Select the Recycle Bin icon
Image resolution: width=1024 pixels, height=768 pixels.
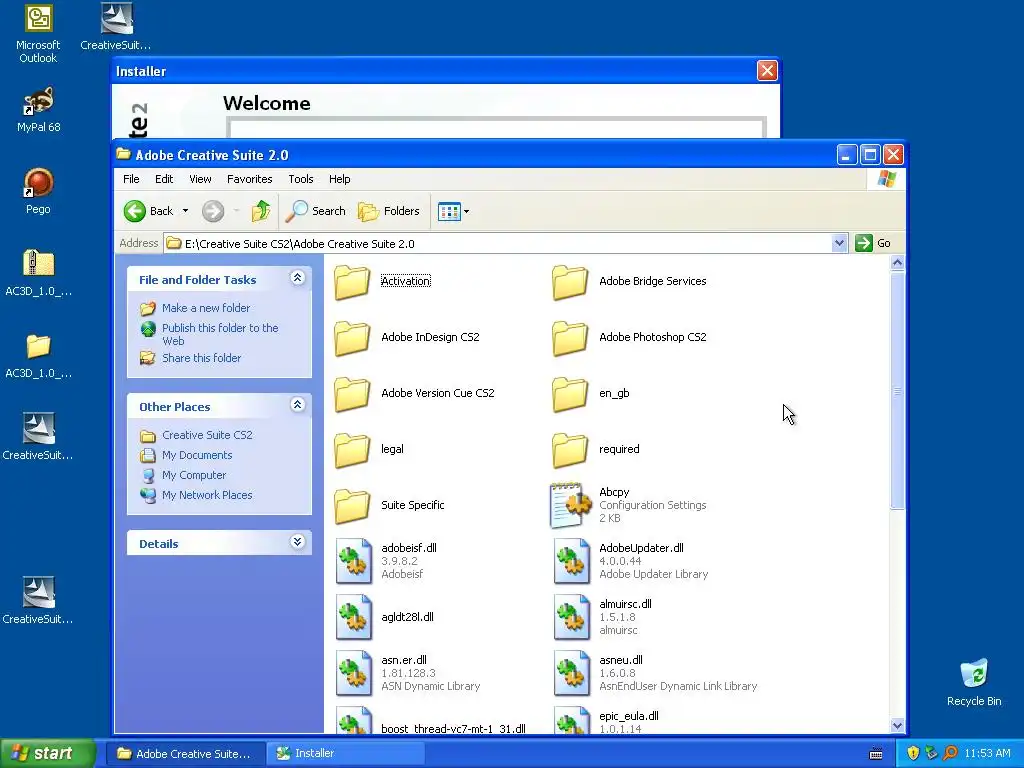pos(974,683)
